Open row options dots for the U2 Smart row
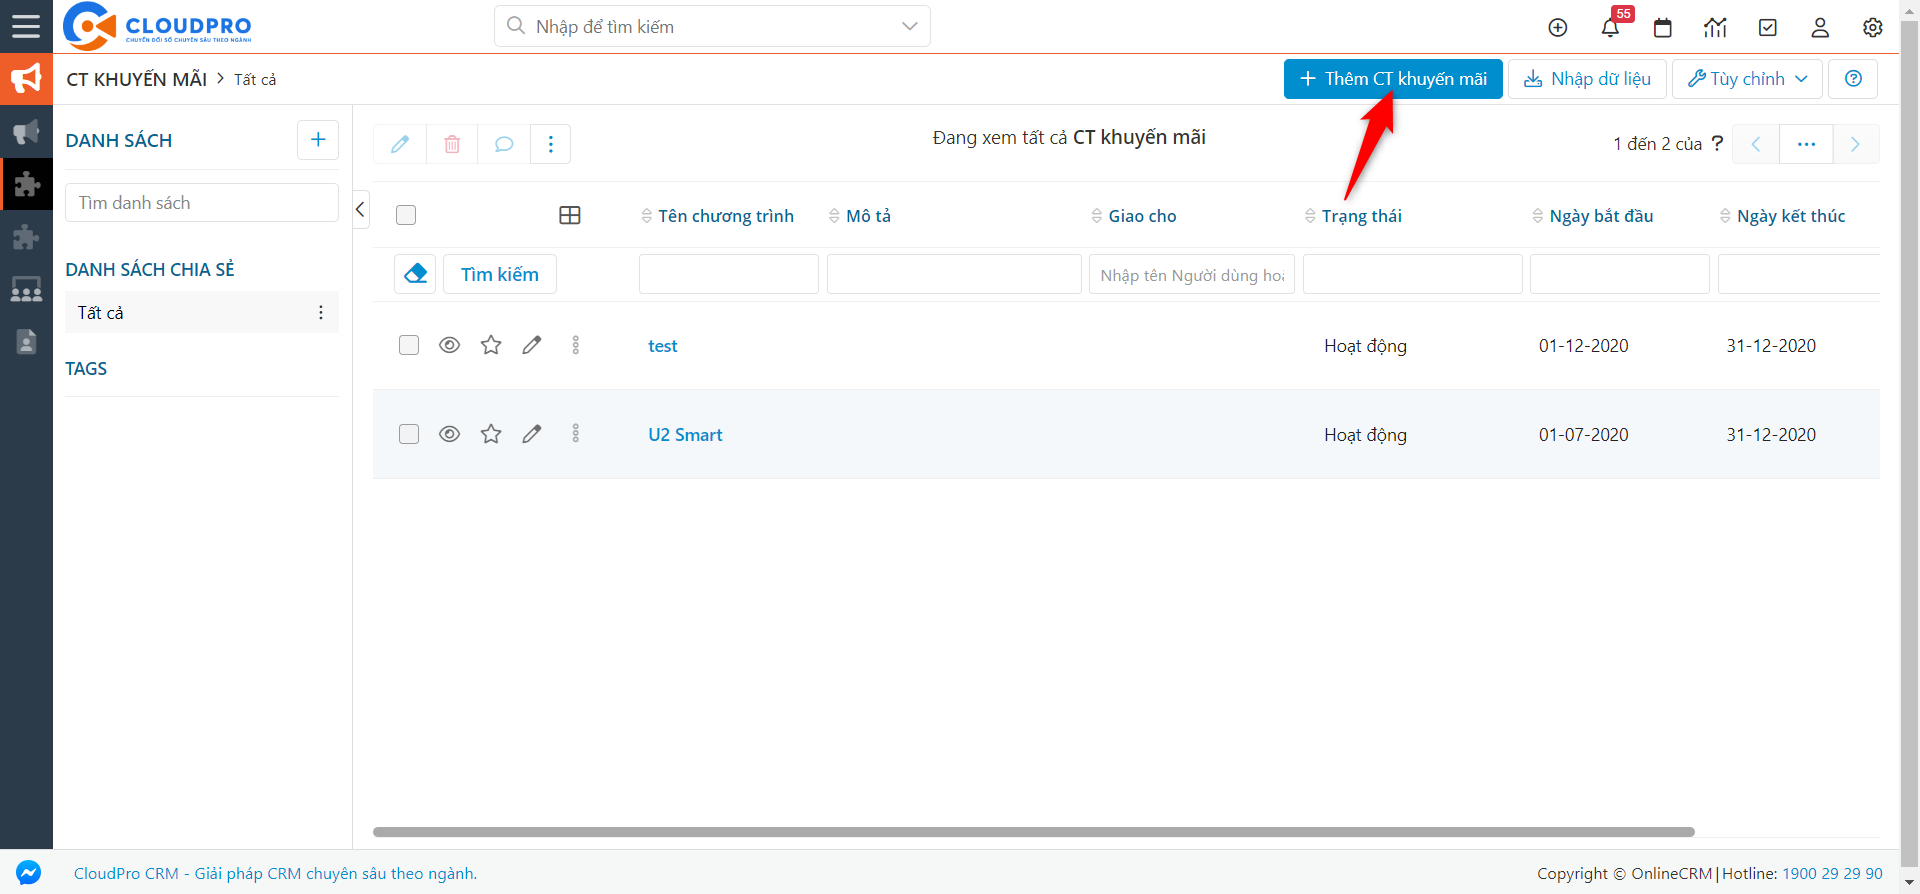Screen dimensions: 1920x894 pyautogui.click(x=575, y=434)
